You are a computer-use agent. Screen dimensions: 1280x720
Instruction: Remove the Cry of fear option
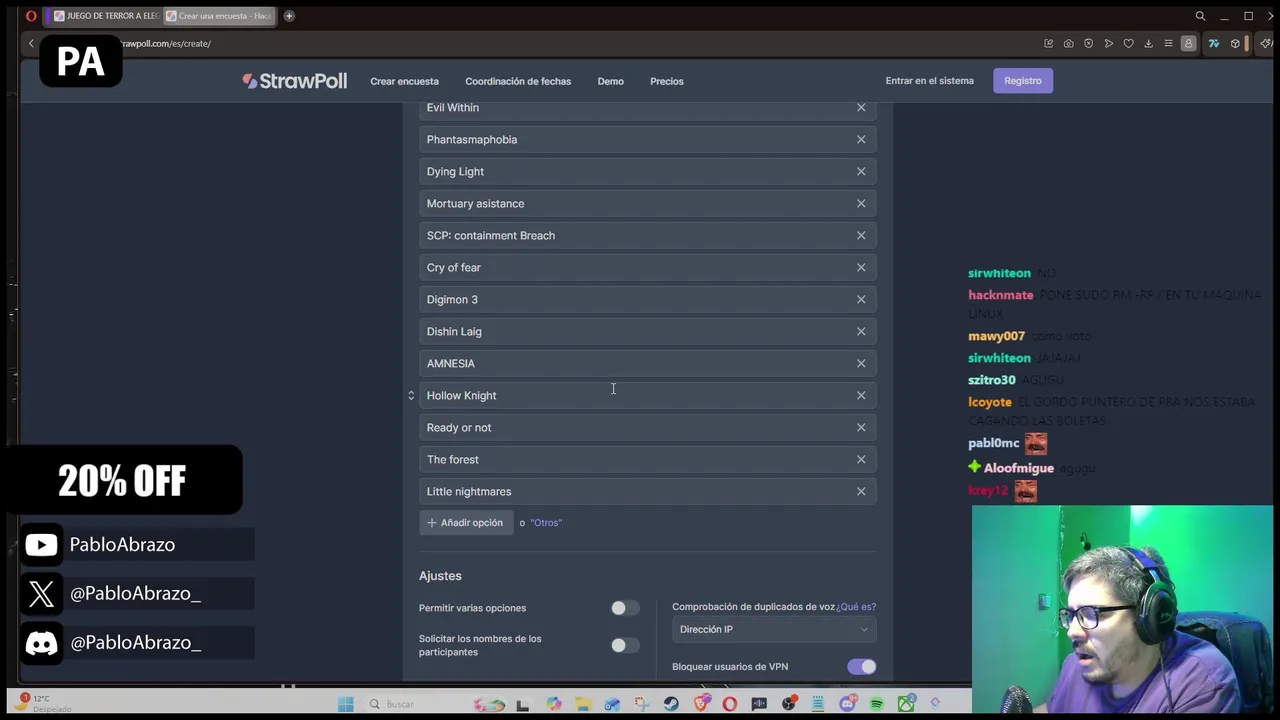tap(861, 267)
